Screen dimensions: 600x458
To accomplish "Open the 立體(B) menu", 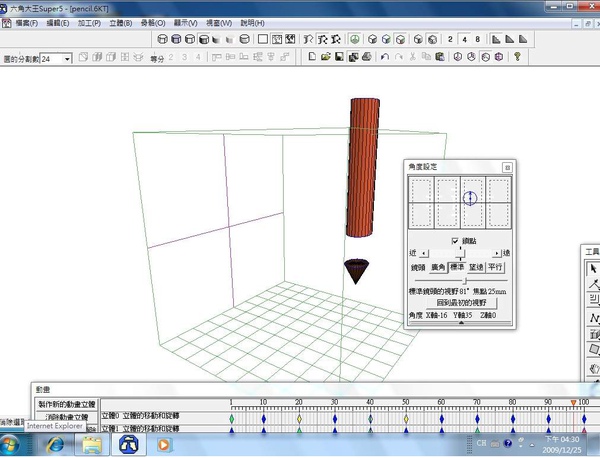I will click(121, 23).
